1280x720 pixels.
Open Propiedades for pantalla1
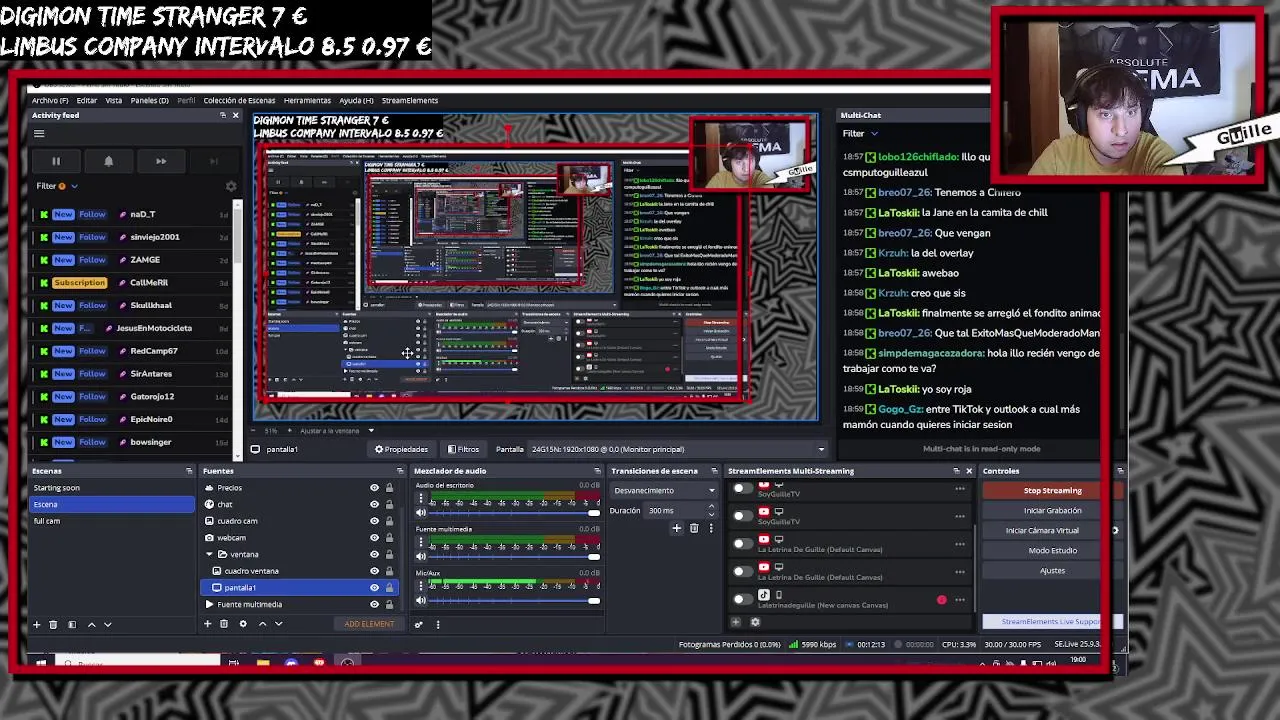401,449
